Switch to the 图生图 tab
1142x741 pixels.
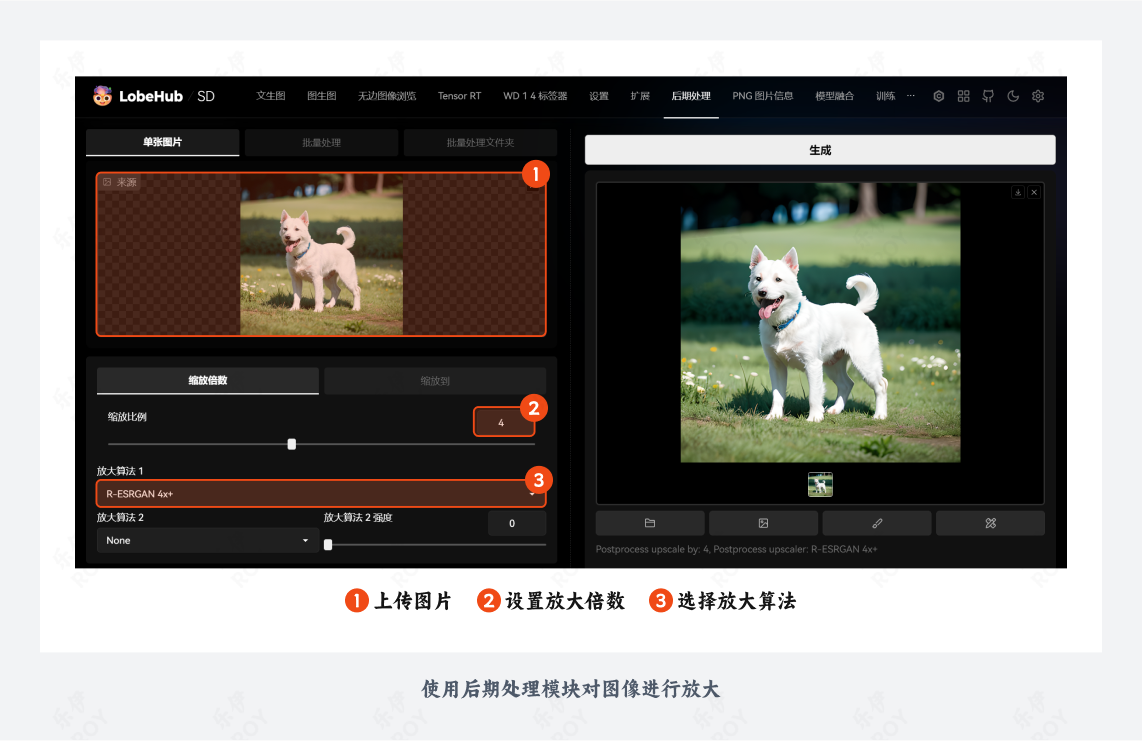321,96
